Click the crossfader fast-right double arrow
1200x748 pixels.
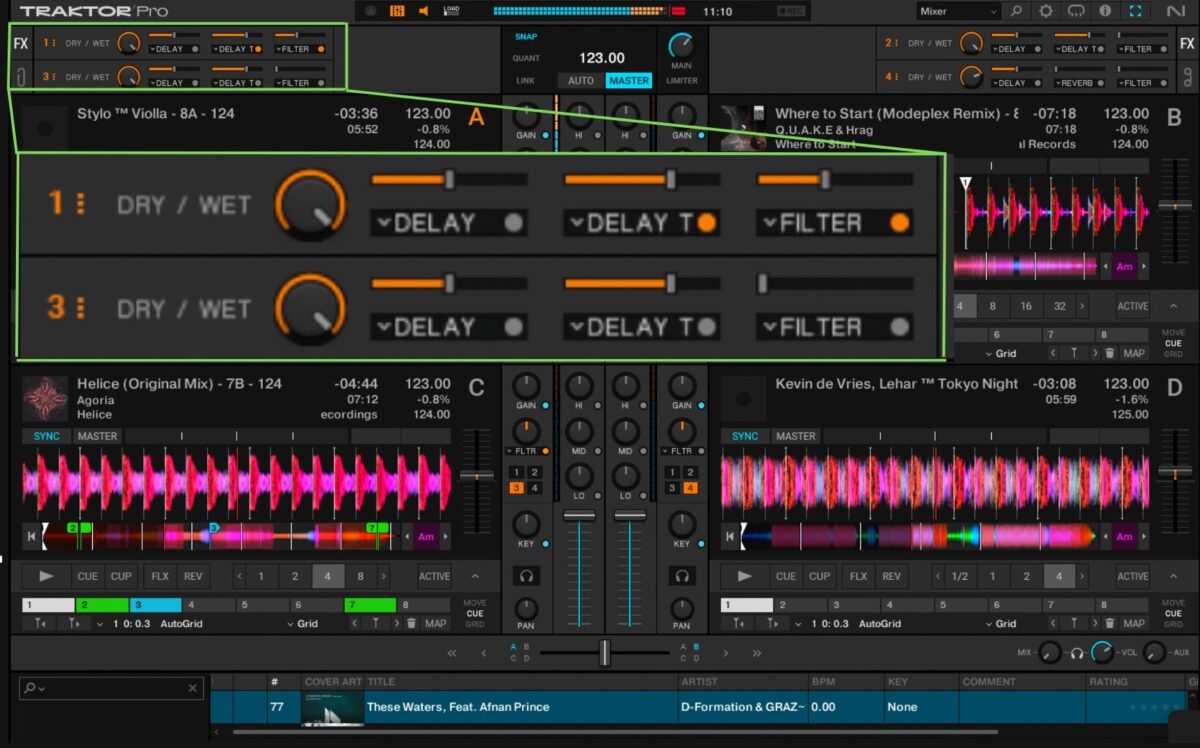pyautogui.click(x=757, y=653)
